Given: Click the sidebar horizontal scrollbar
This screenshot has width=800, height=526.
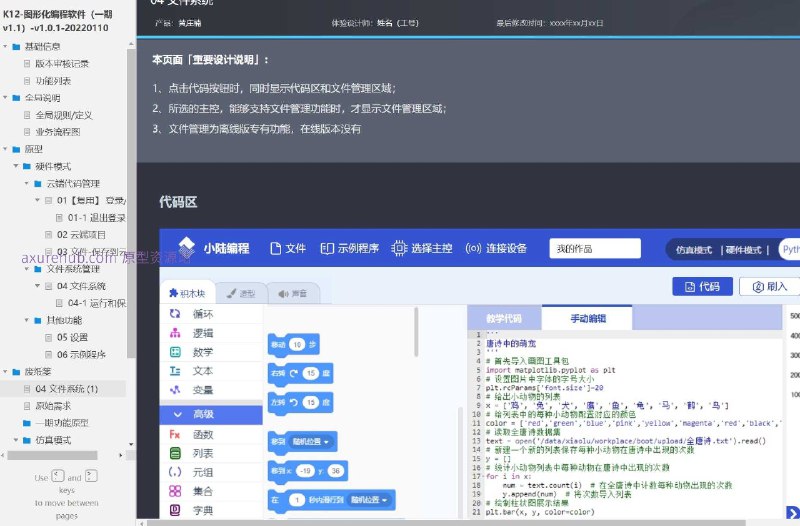Looking at the screenshot, I should [x=52, y=455].
